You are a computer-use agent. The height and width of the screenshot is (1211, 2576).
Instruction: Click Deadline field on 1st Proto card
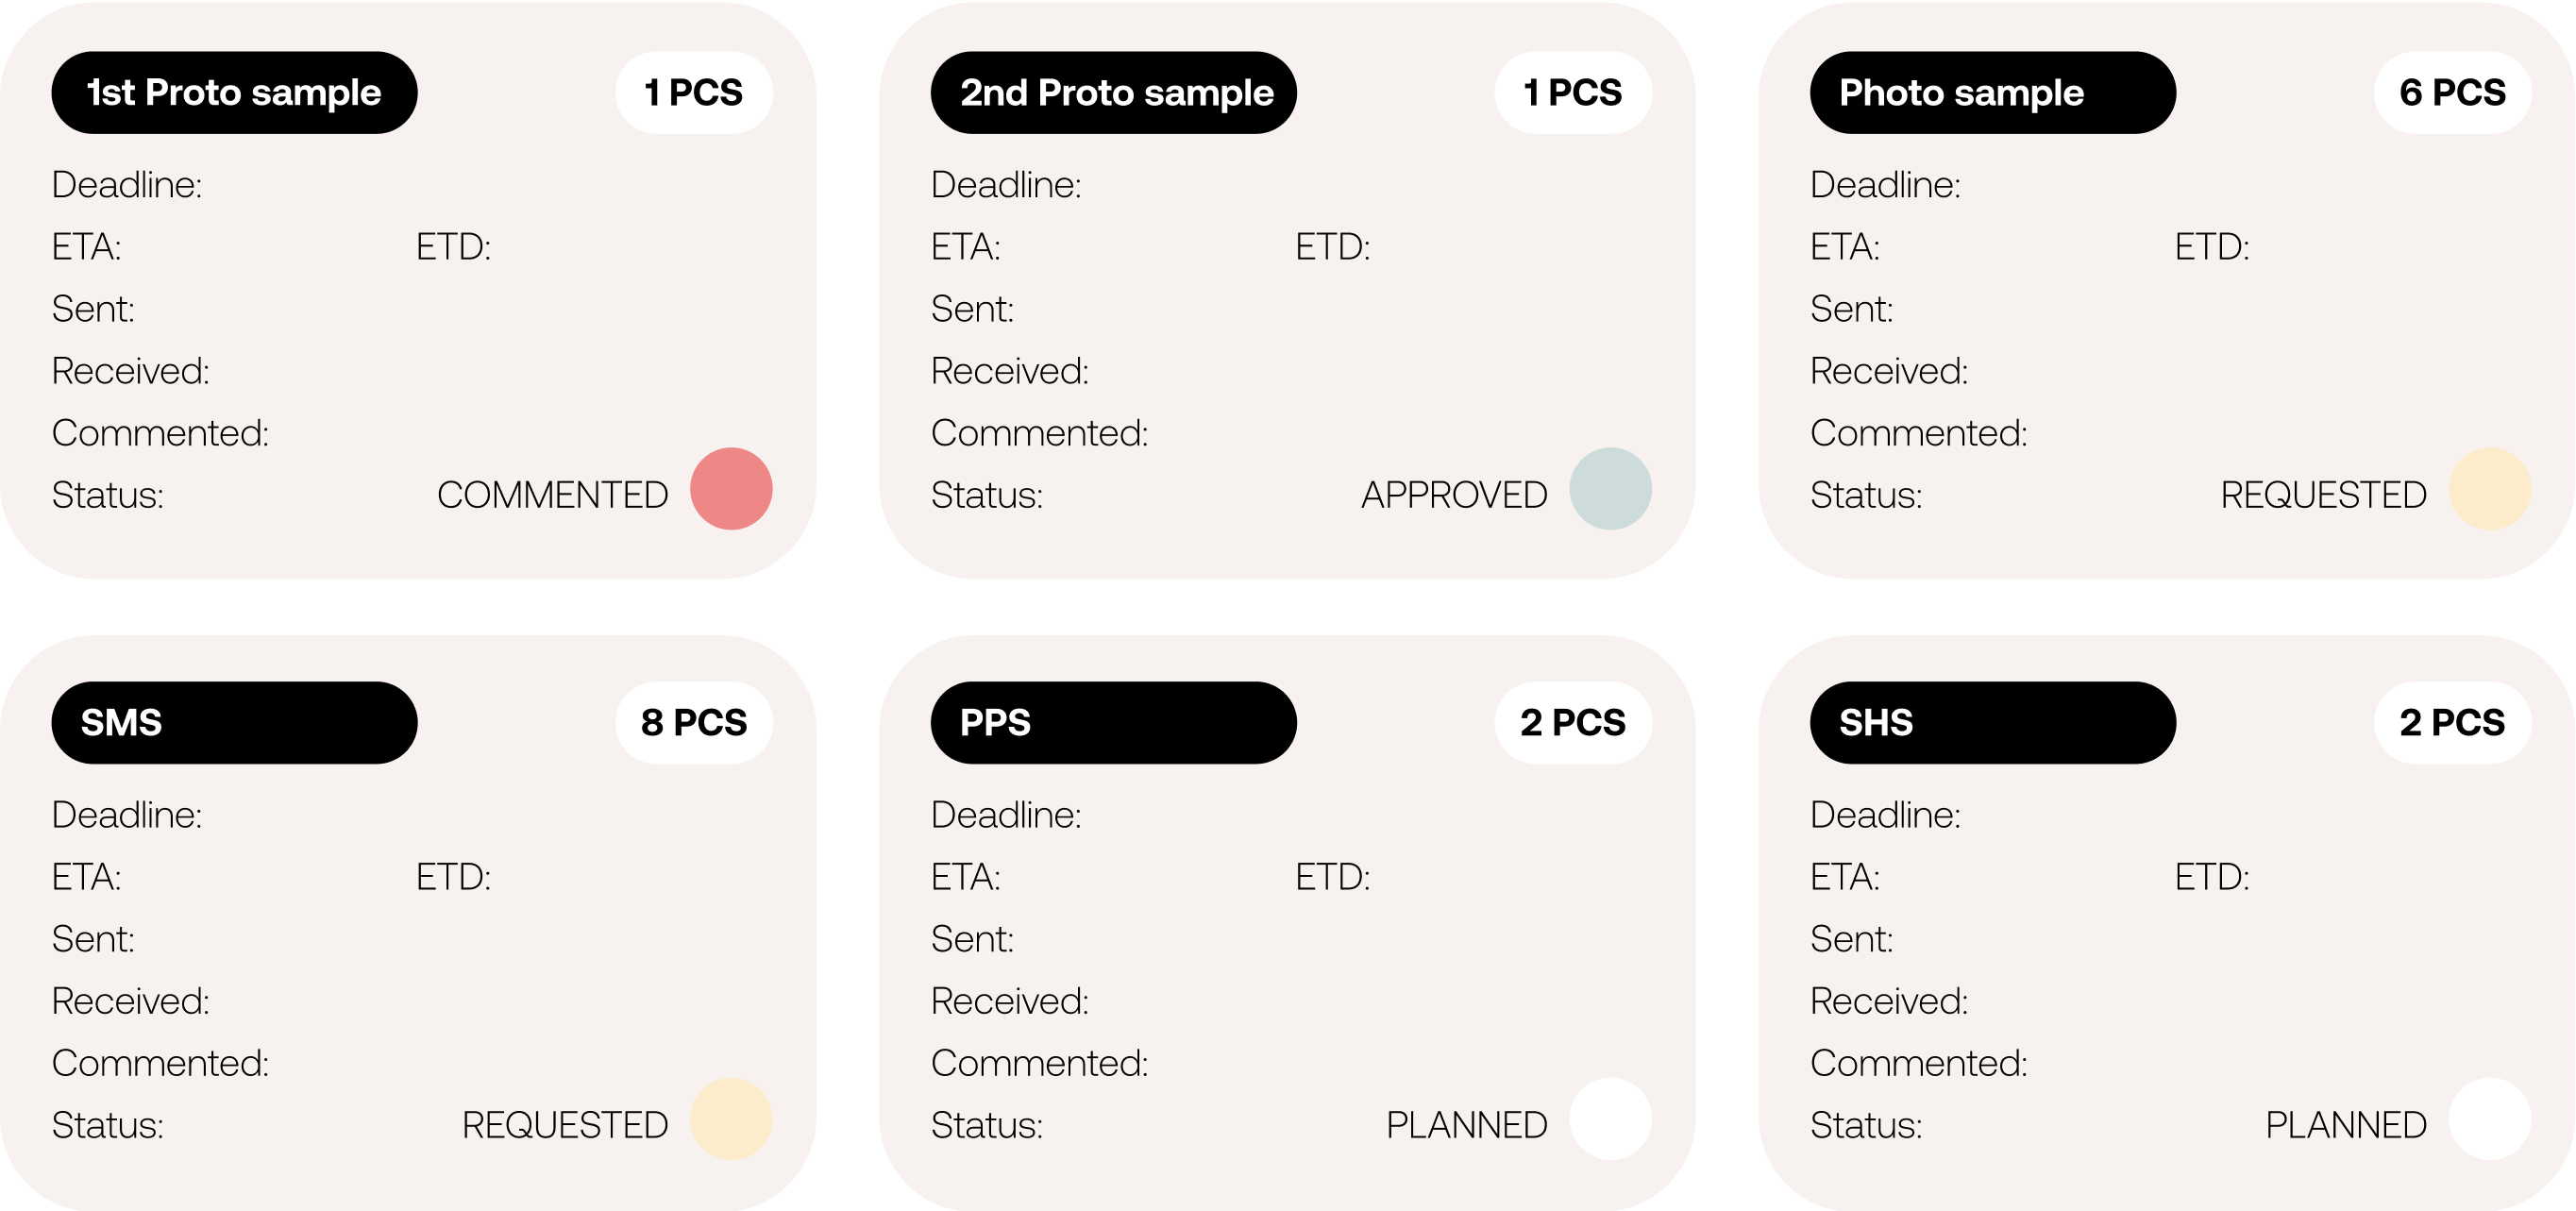(x=128, y=185)
